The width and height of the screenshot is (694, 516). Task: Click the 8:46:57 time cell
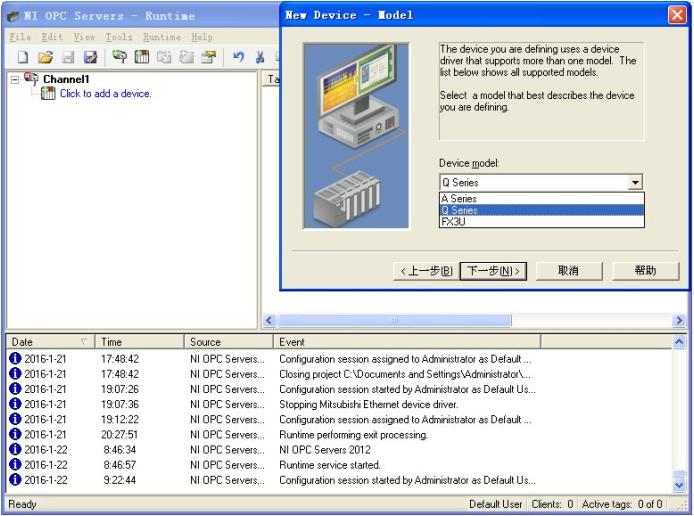120,465
